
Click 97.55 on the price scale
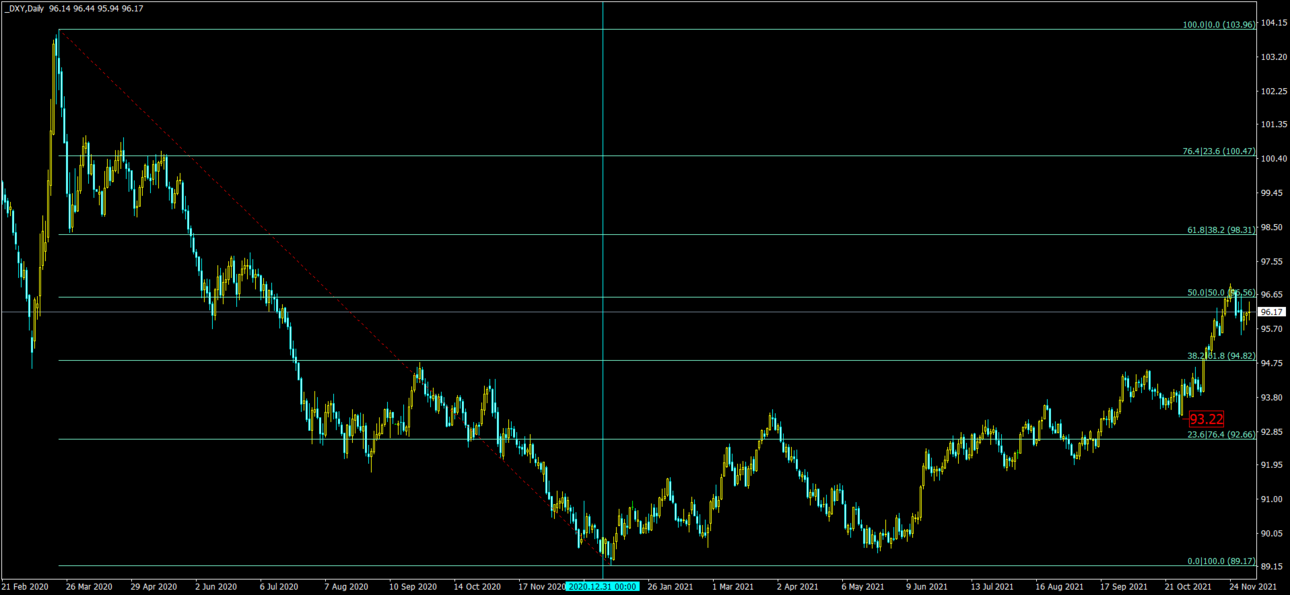[x=1273, y=261]
